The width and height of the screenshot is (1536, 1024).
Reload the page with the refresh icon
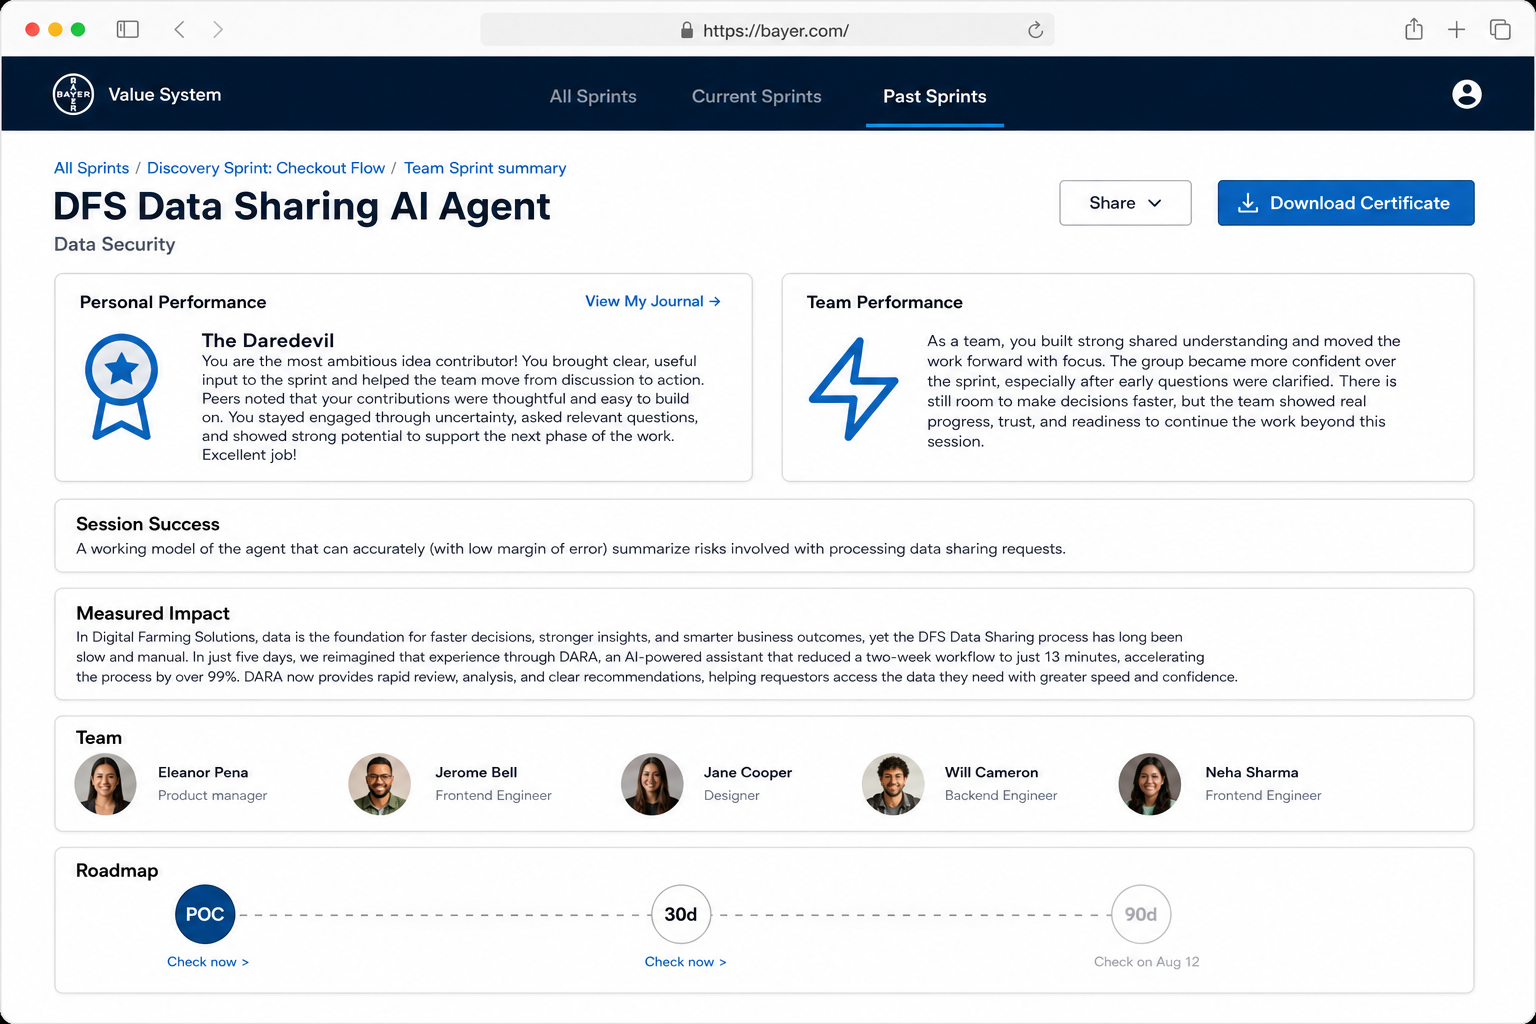(x=1035, y=30)
